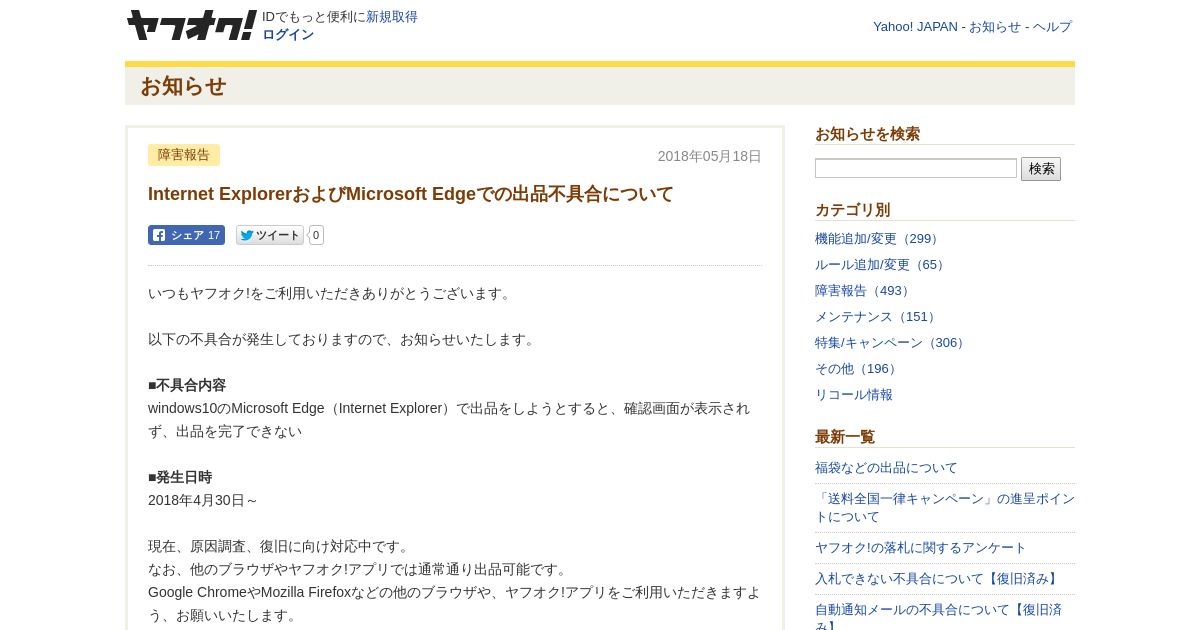
Task: Tweet the article with ツイート button
Action: (x=270, y=235)
